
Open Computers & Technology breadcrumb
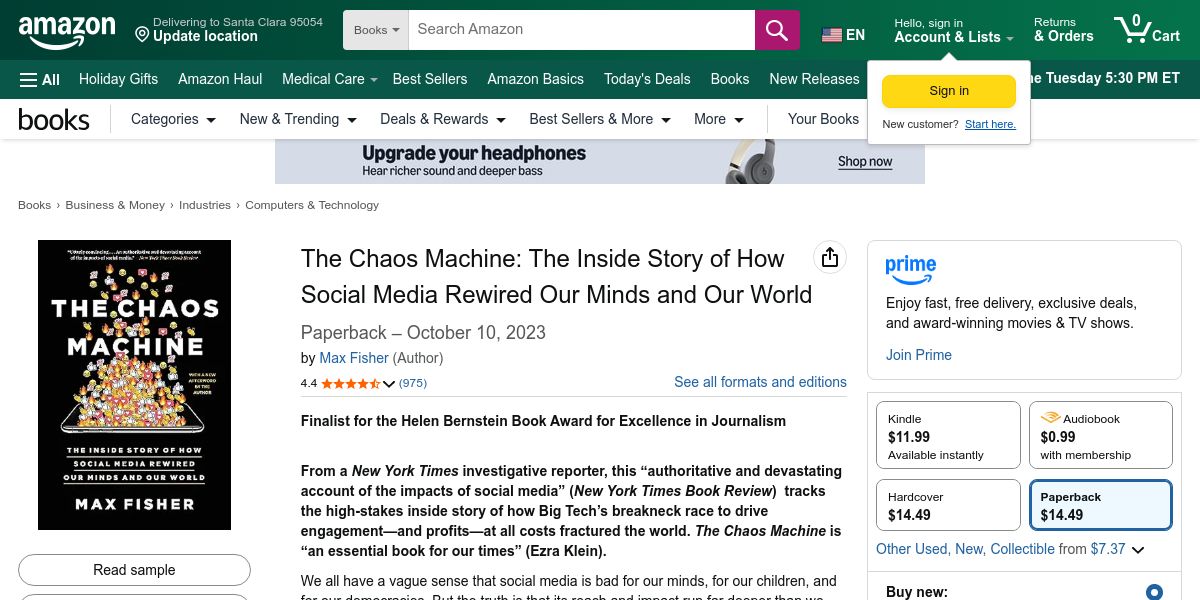pos(312,205)
